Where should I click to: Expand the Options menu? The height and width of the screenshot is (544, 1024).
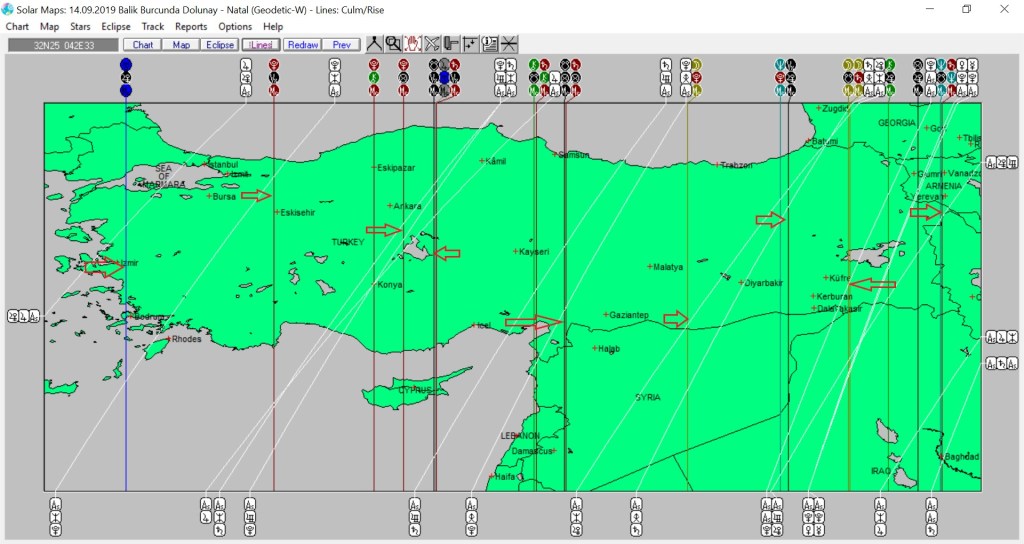tap(235, 26)
